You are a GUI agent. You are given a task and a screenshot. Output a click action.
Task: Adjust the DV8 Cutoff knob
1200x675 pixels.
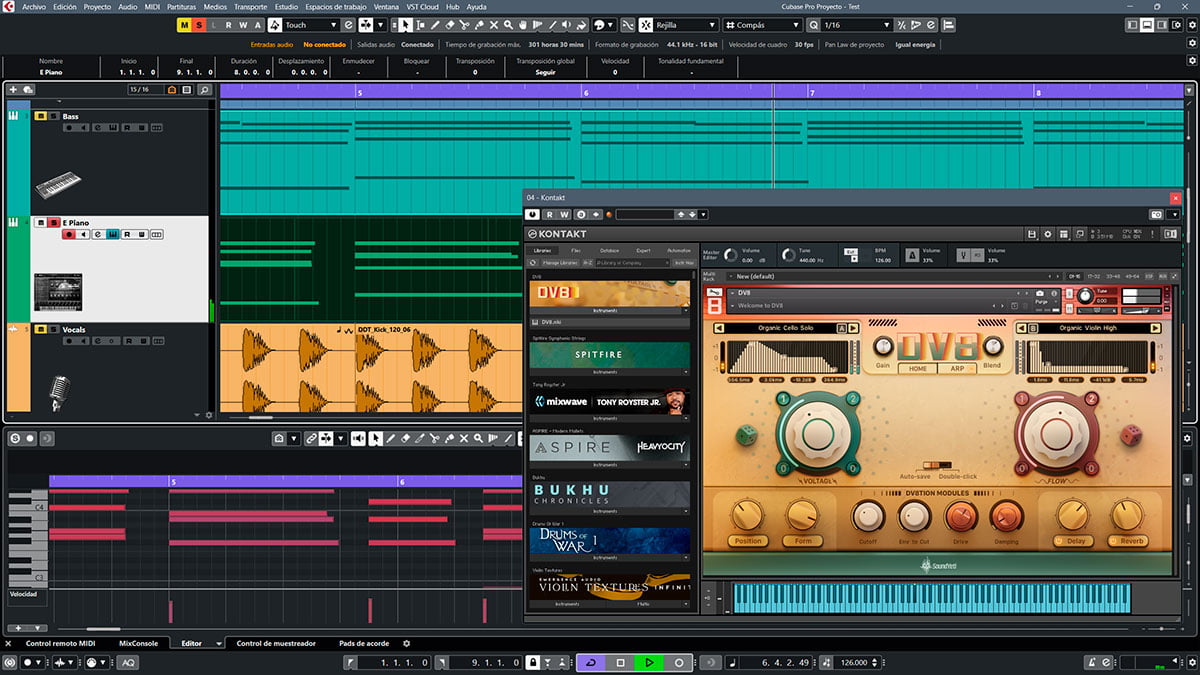point(867,516)
